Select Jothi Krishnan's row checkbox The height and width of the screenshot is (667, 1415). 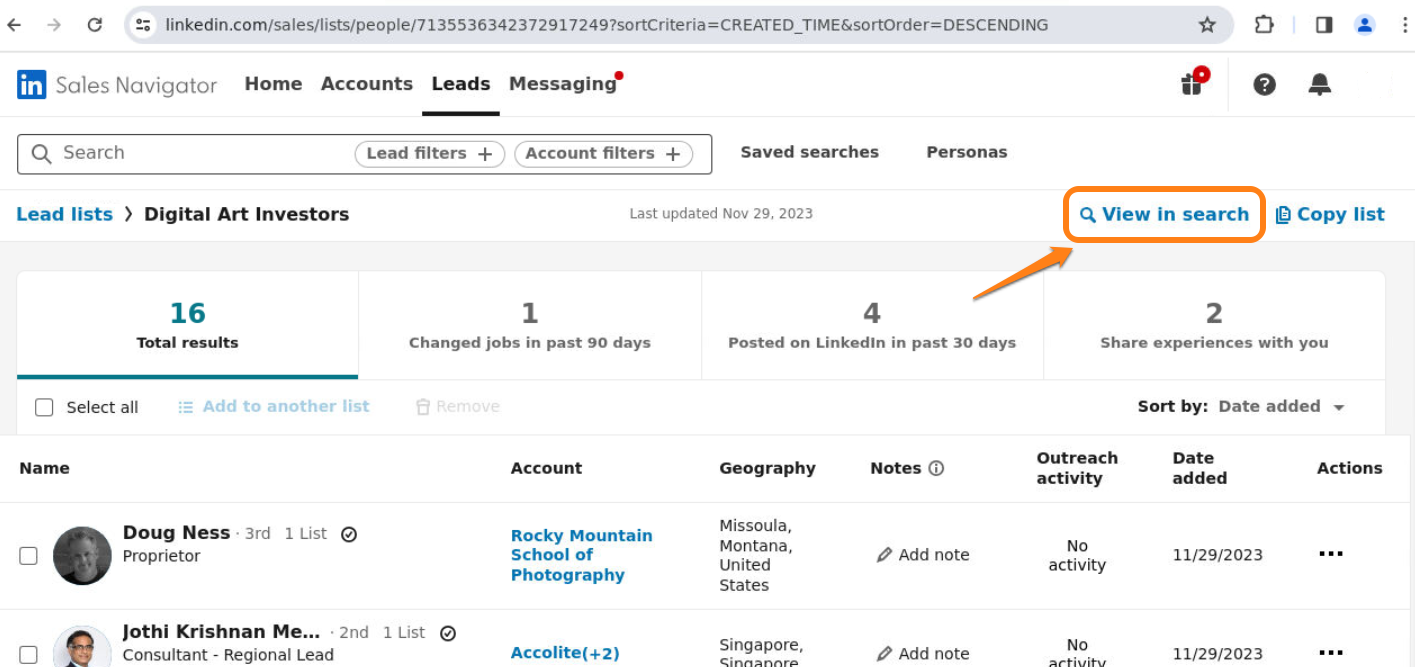pyautogui.click(x=29, y=654)
